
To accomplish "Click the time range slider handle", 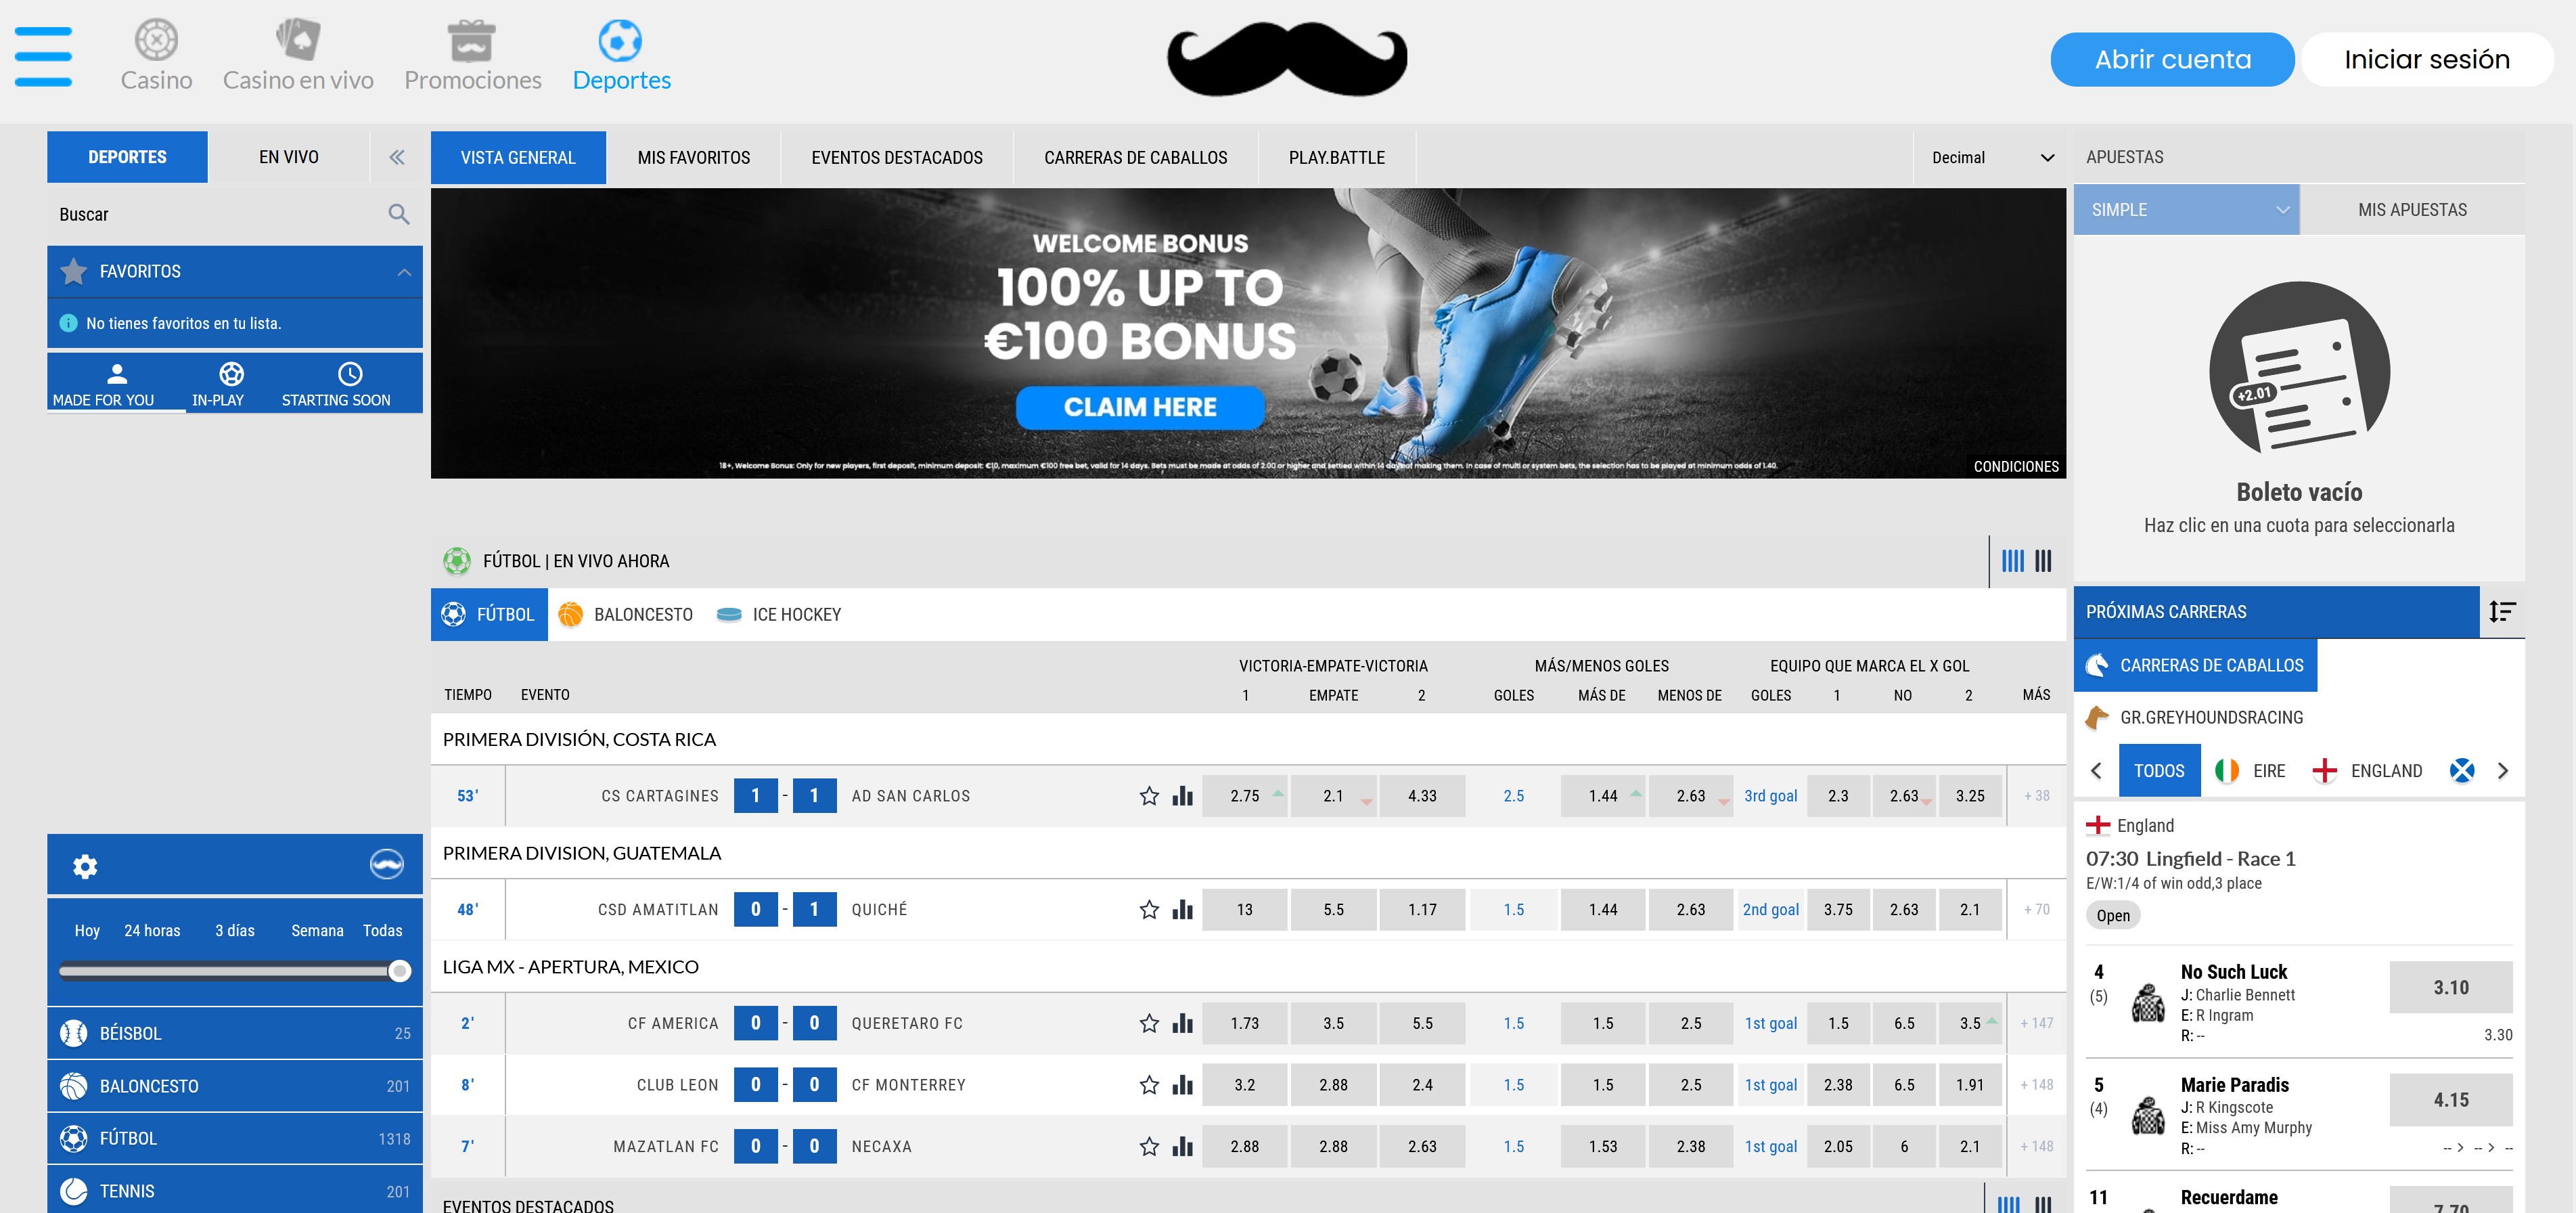I will pos(399,970).
